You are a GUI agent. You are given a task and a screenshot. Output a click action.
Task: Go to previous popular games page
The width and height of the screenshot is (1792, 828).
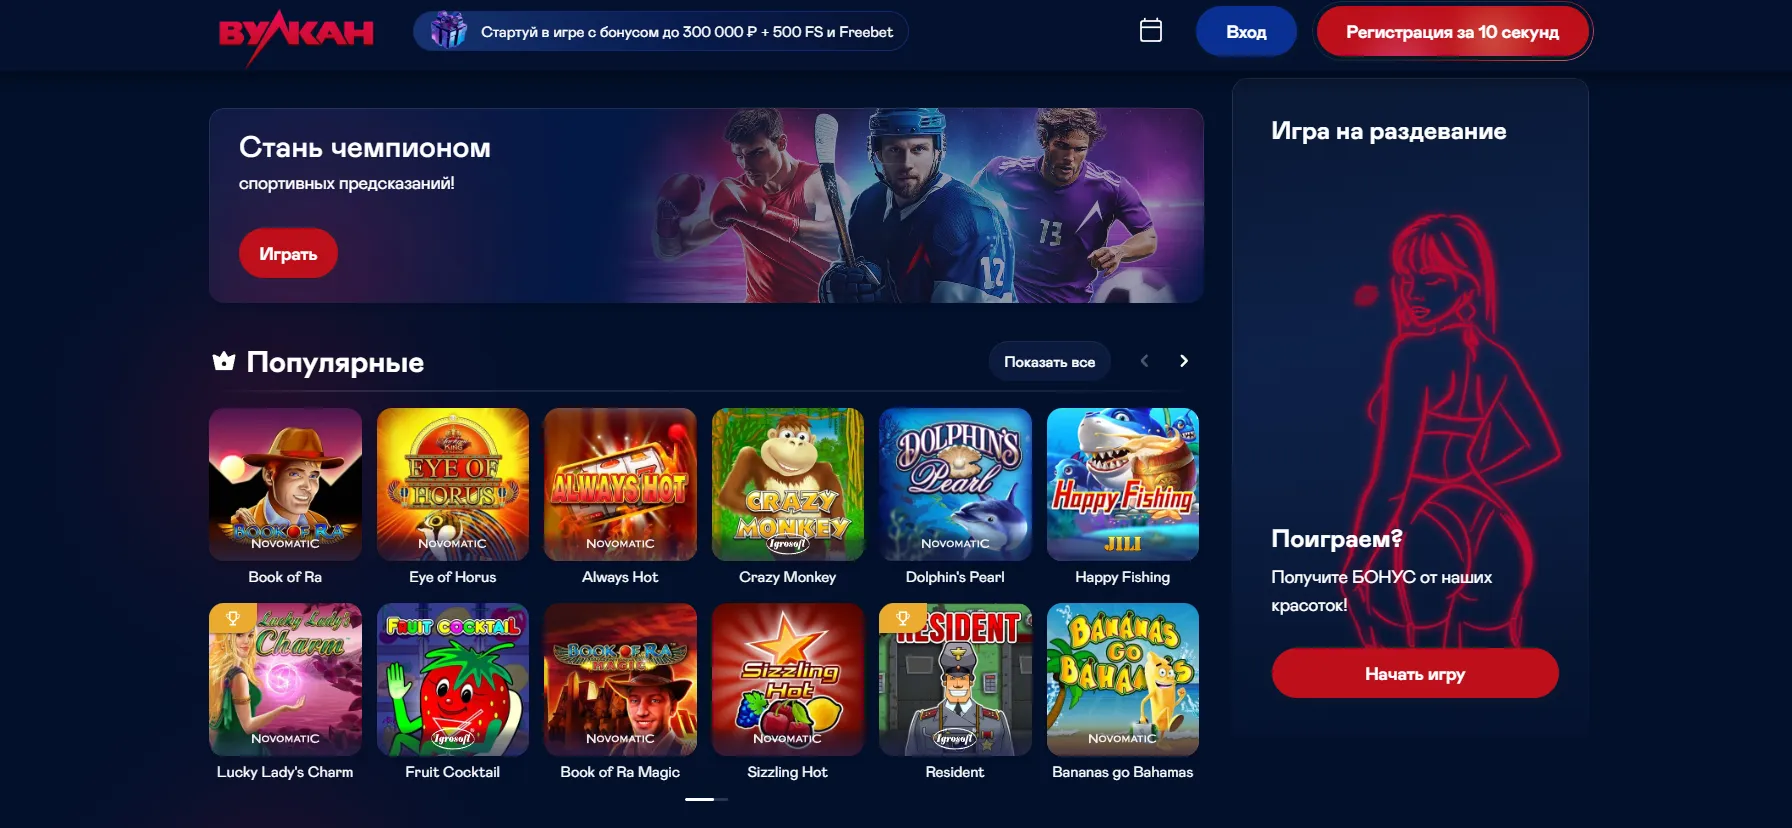tap(1144, 361)
